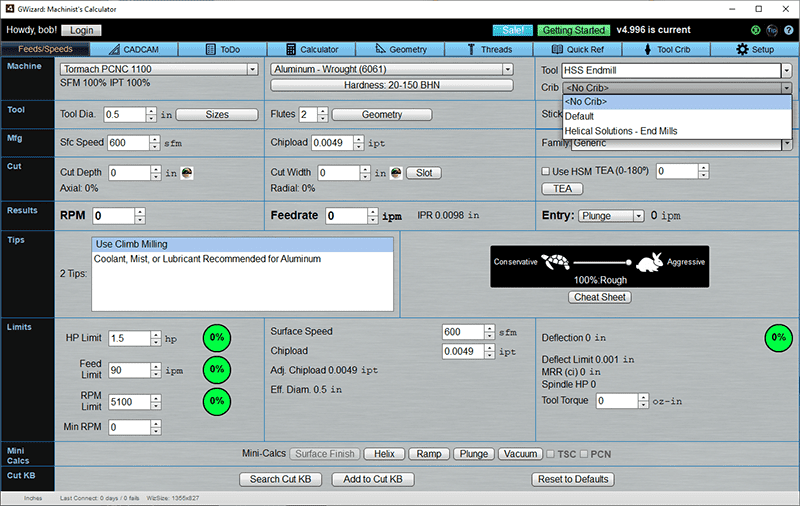Click the RPM result input field
This screenshot has width=800, height=506.
tap(113, 216)
